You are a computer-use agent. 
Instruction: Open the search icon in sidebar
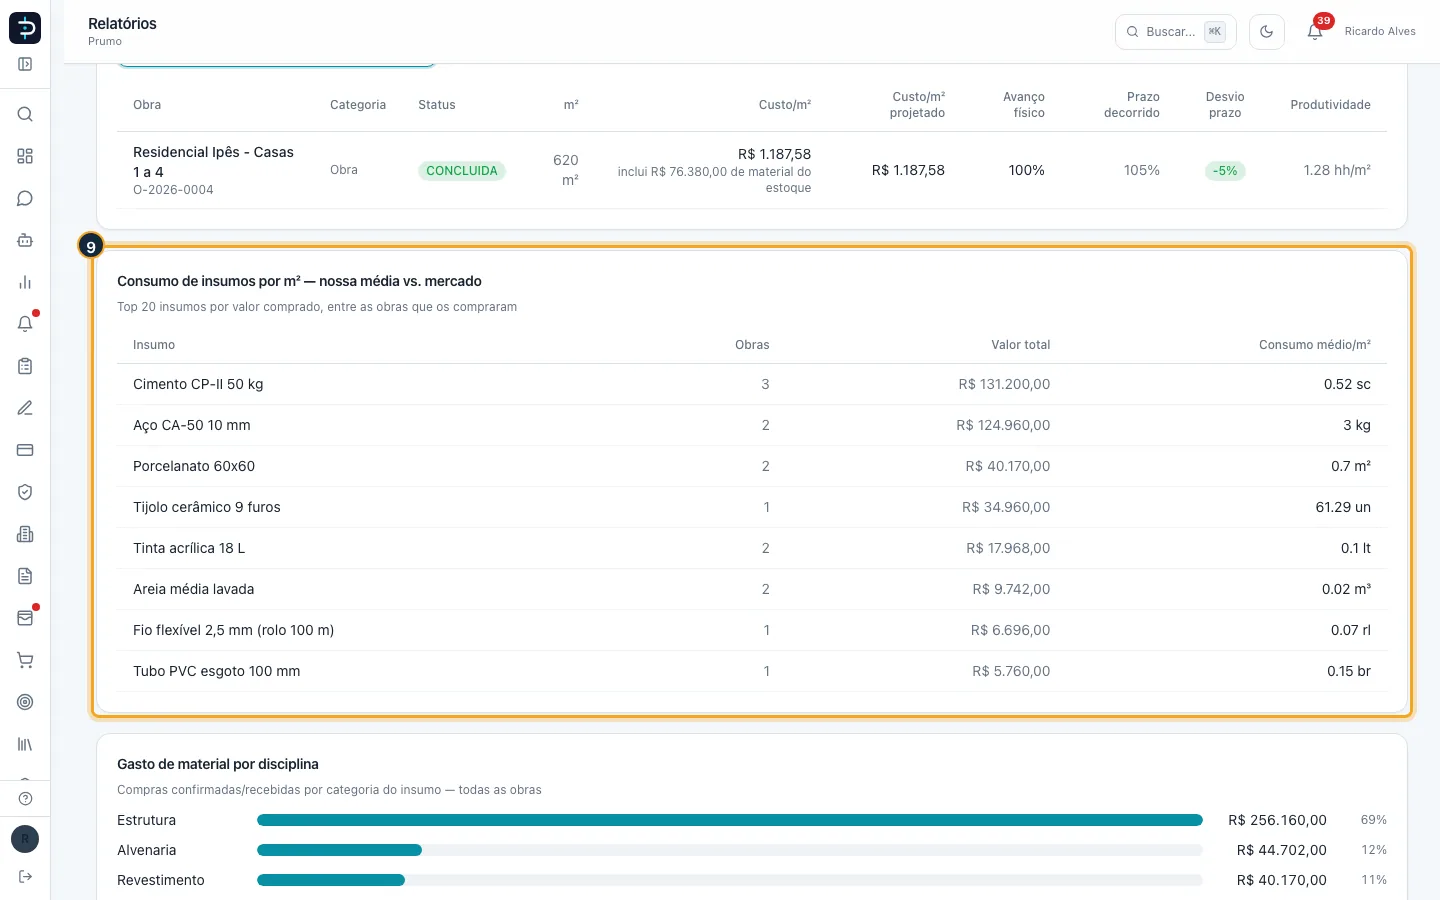25,114
